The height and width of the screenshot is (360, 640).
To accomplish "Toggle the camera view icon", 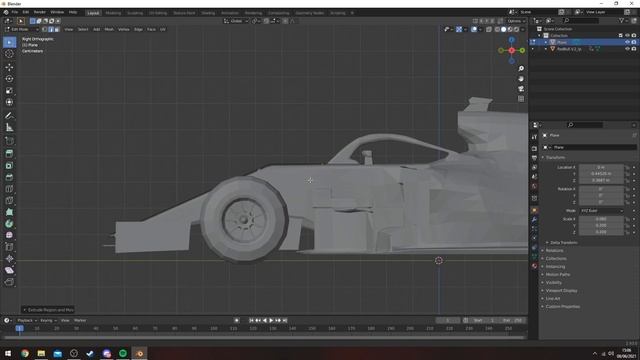I will 521,89.
